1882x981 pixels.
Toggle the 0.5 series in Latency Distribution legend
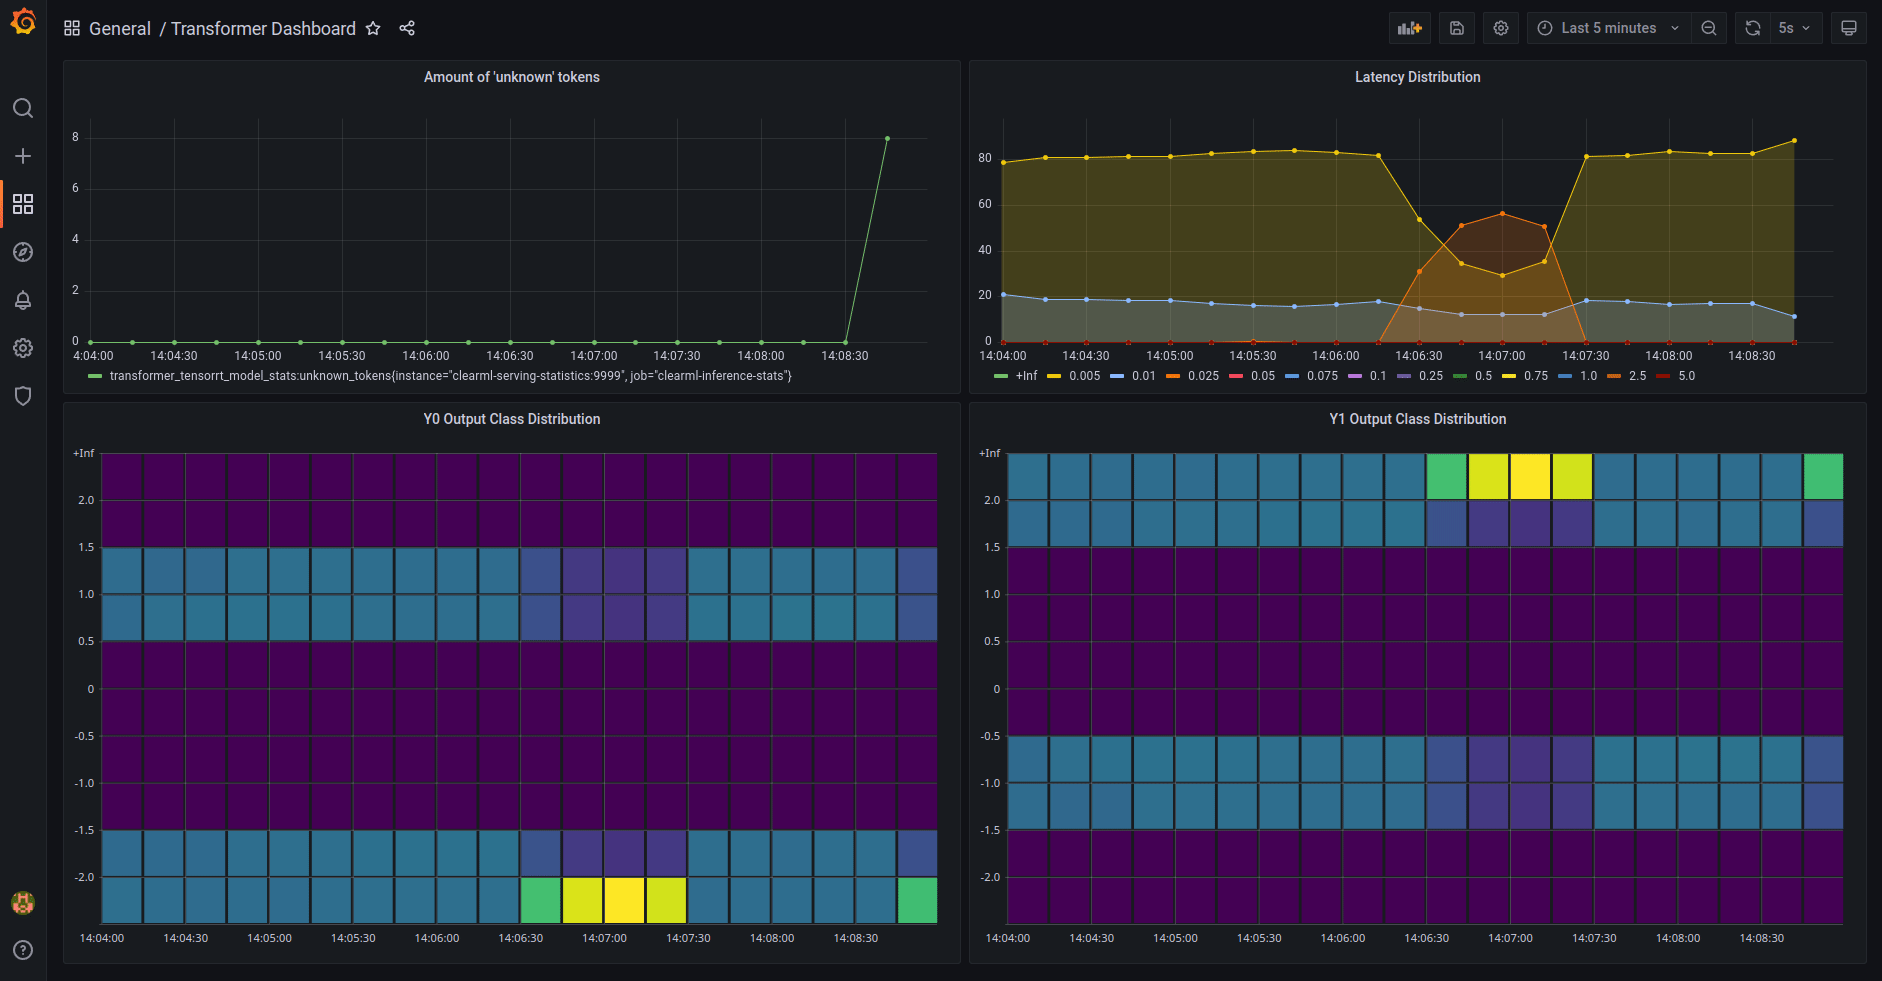click(x=1485, y=376)
